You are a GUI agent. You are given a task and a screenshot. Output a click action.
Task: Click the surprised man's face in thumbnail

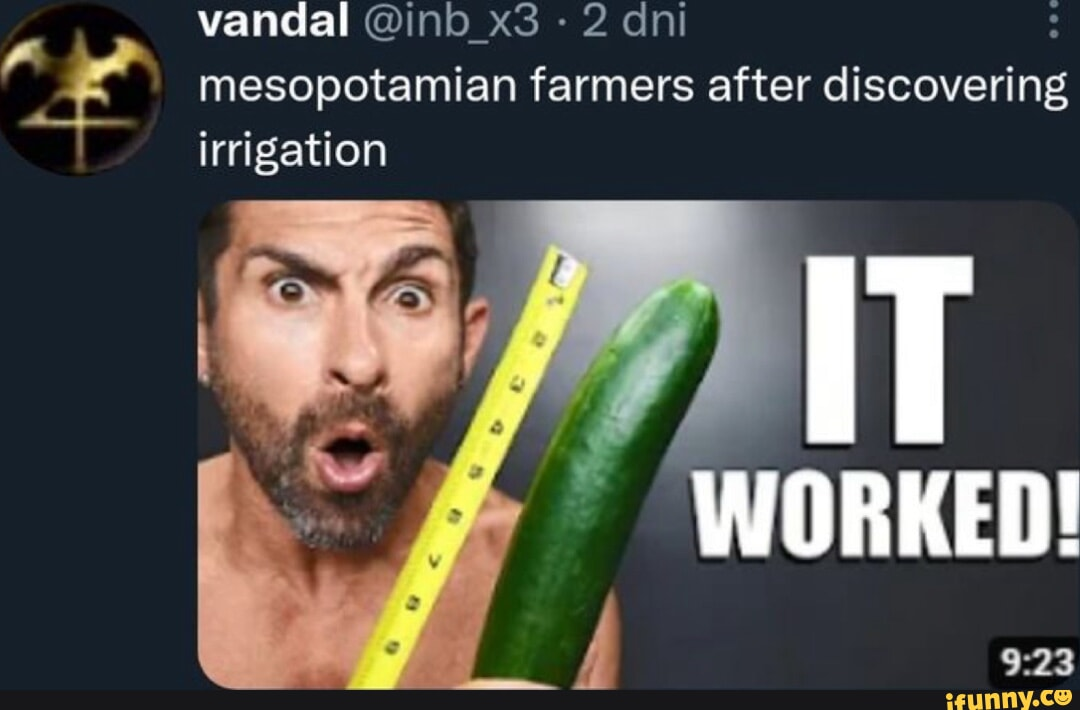338,372
